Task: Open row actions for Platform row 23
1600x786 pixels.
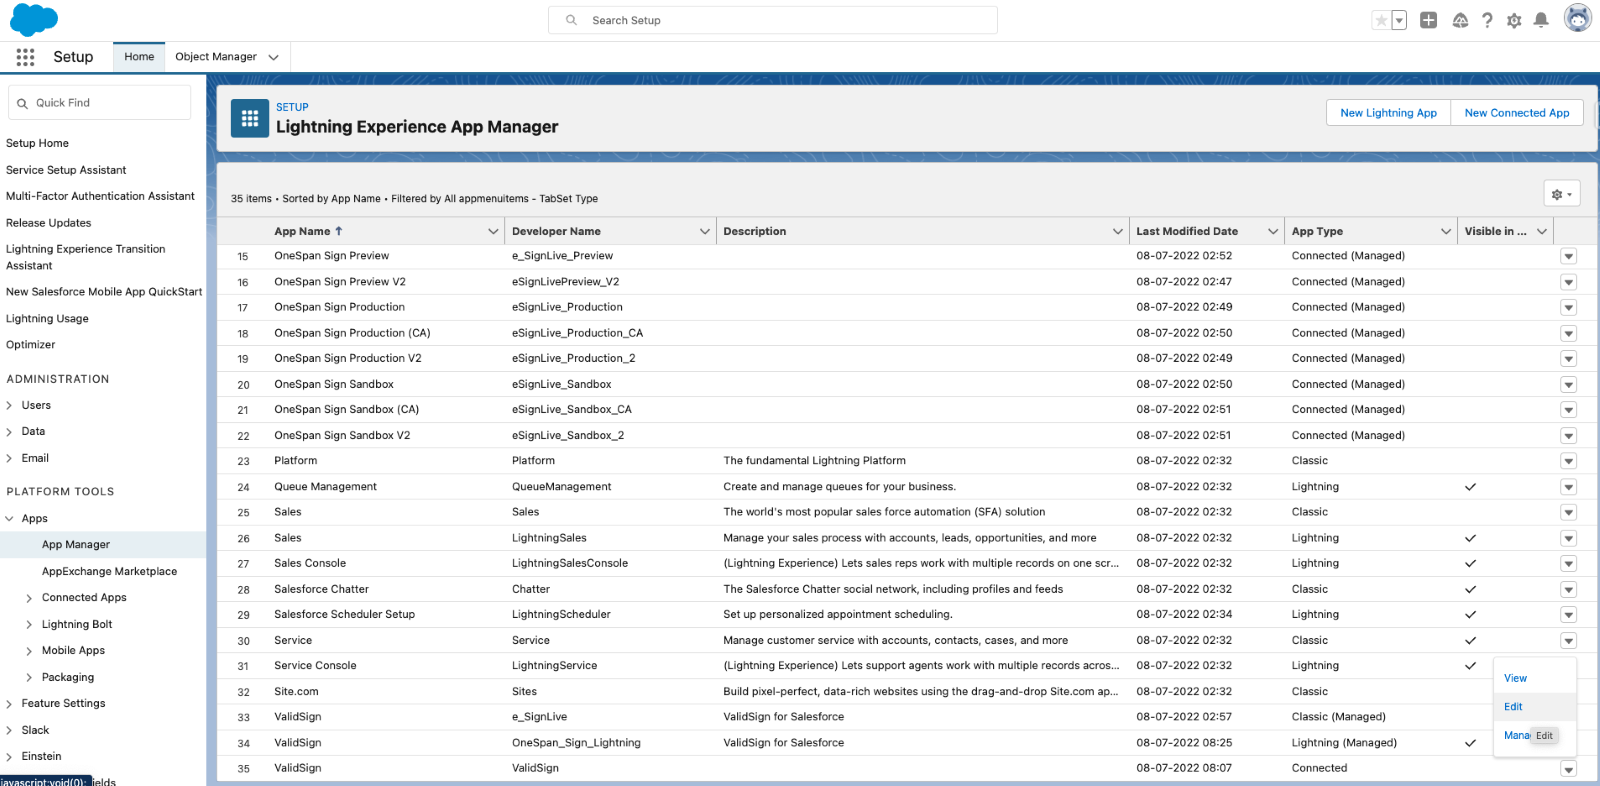Action: 1568,461
